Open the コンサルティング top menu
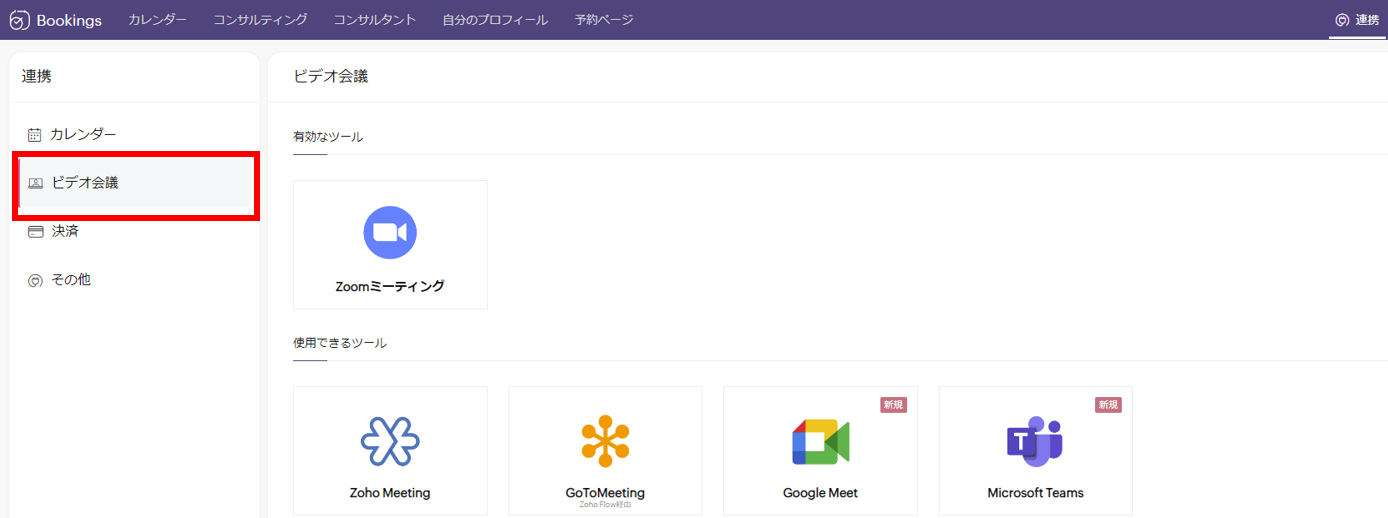The height and width of the screenshot is (518, 1388). click(260, 20)
